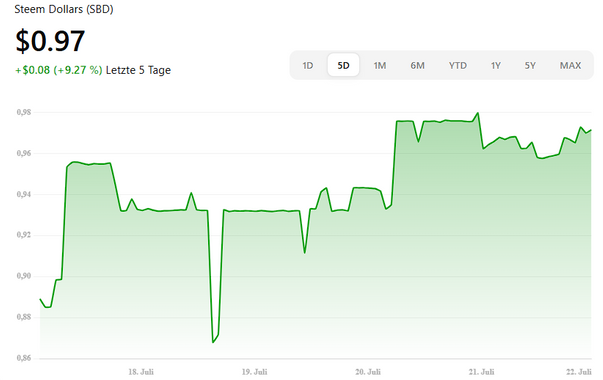This screenshot has height=380, width=603.
Task: Choose the 1Y time range
Action: (x=496, y=65)
